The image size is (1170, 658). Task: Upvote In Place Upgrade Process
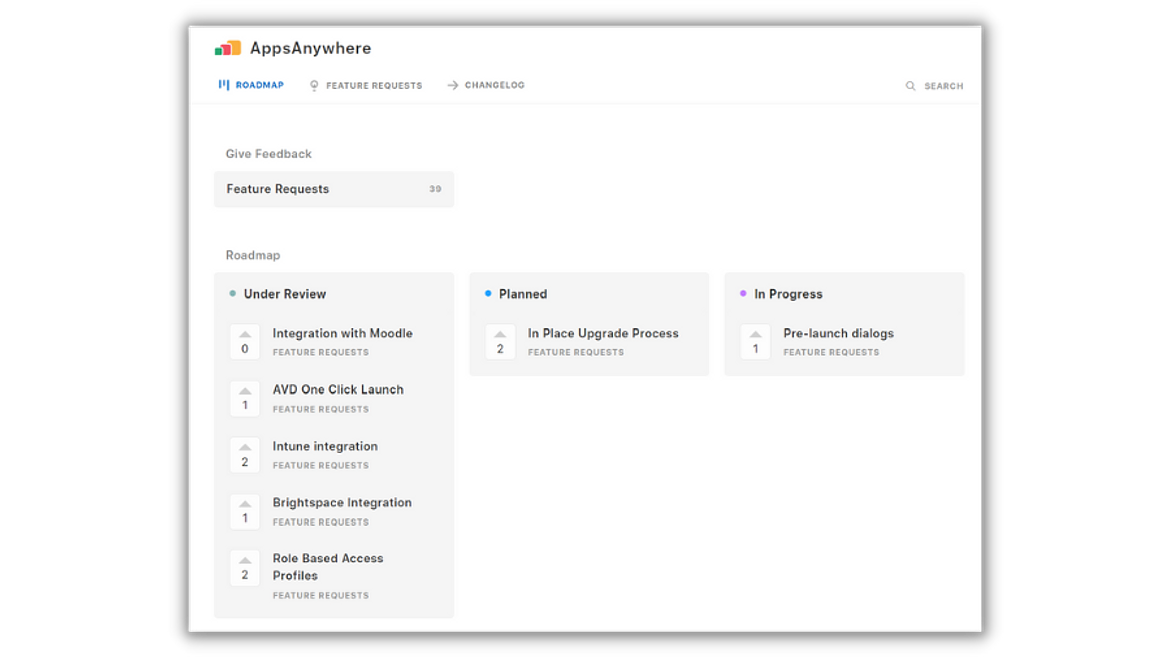pos(500,342)
